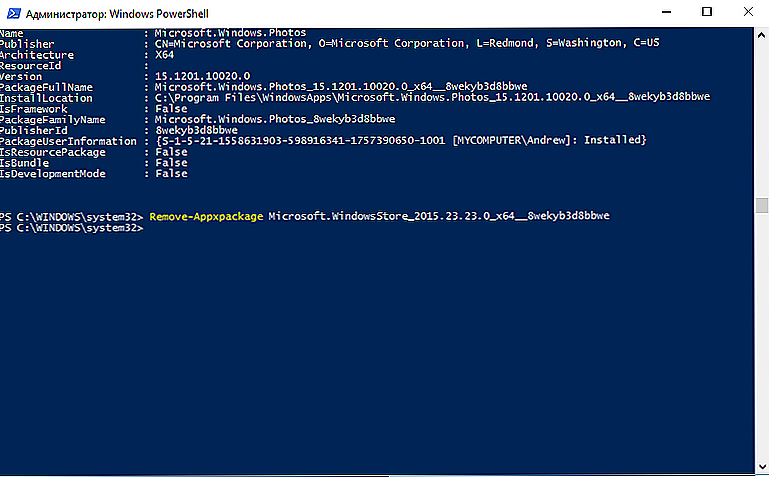Click the Name value Microsoft.Windows.Photos

(231, 33)
